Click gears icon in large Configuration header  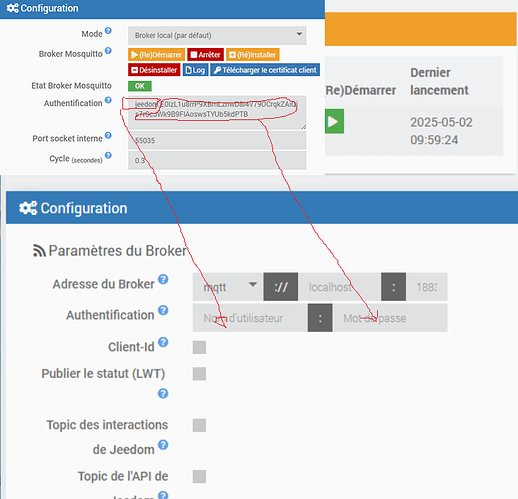click(28, 208)
